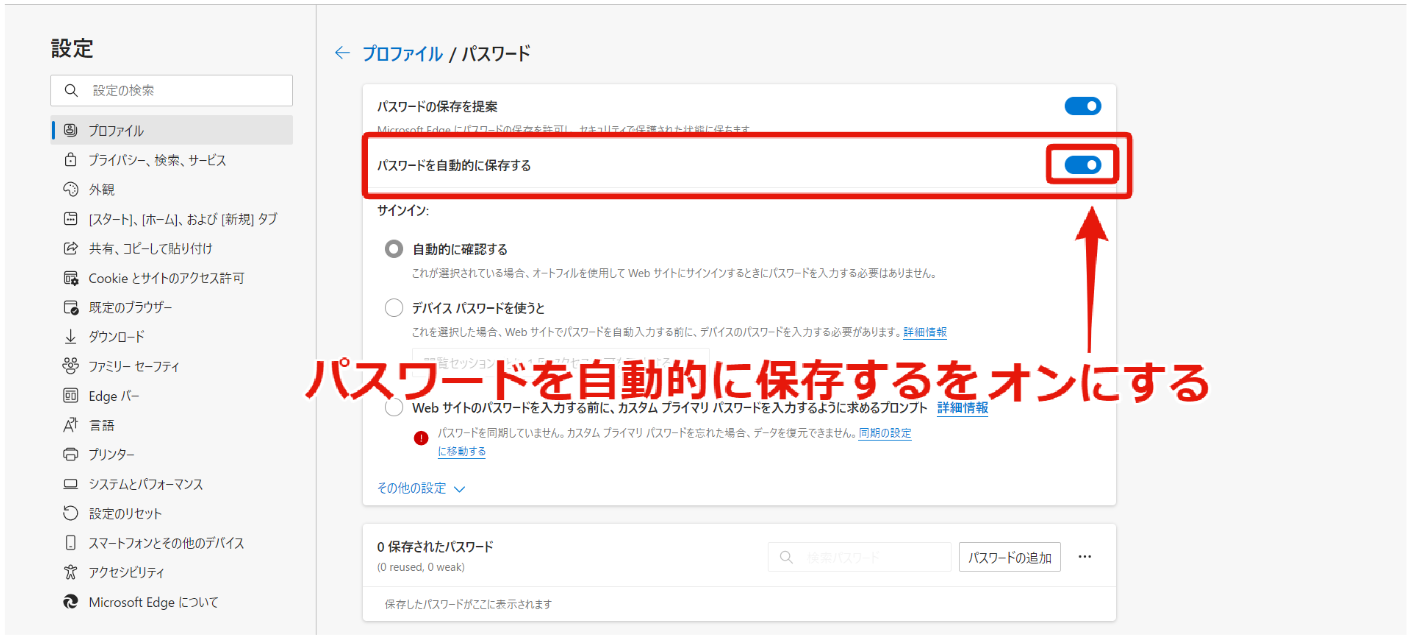The height and width of the screenshot is (640, 1410).
Task: Open Microsoft Edge について page
Action: 171,602
